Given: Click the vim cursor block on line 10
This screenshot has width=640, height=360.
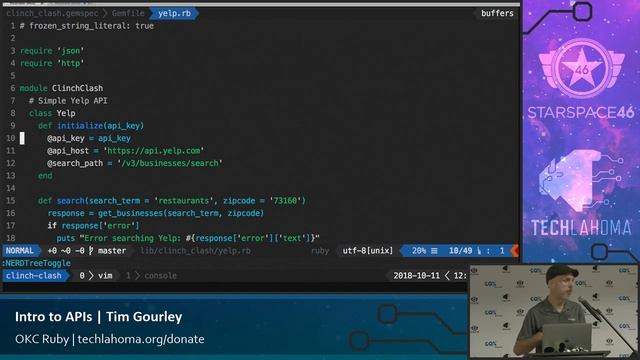Looking at the screenshot, I should [x=22, y=138].
